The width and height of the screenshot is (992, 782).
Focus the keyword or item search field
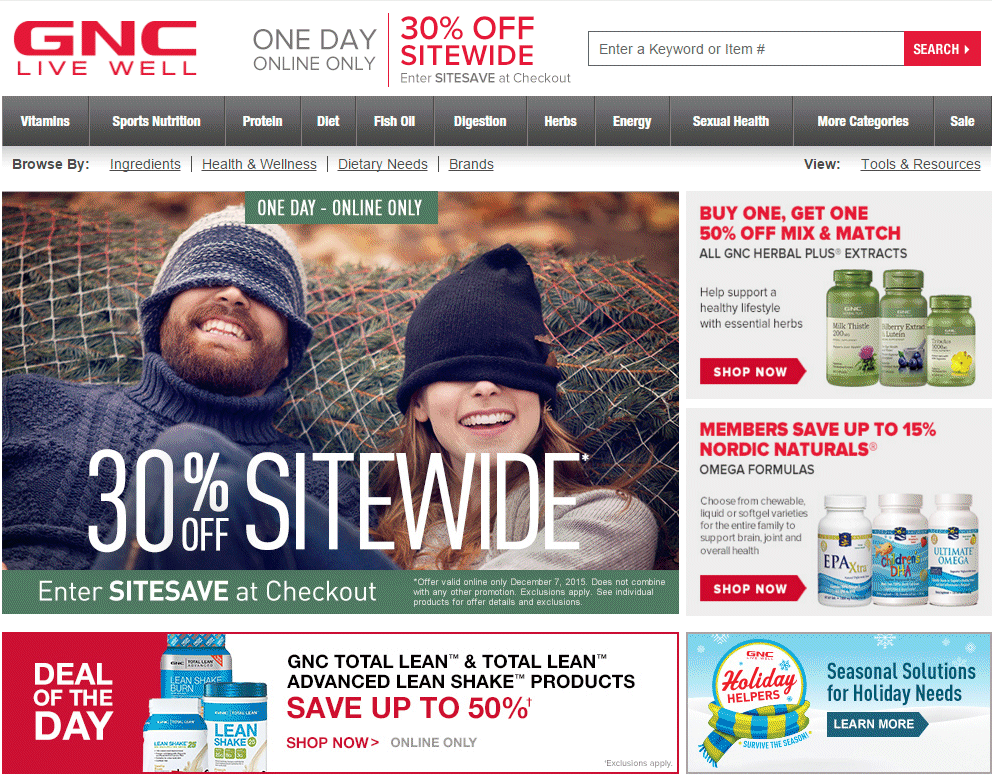[x=746, y=49]
